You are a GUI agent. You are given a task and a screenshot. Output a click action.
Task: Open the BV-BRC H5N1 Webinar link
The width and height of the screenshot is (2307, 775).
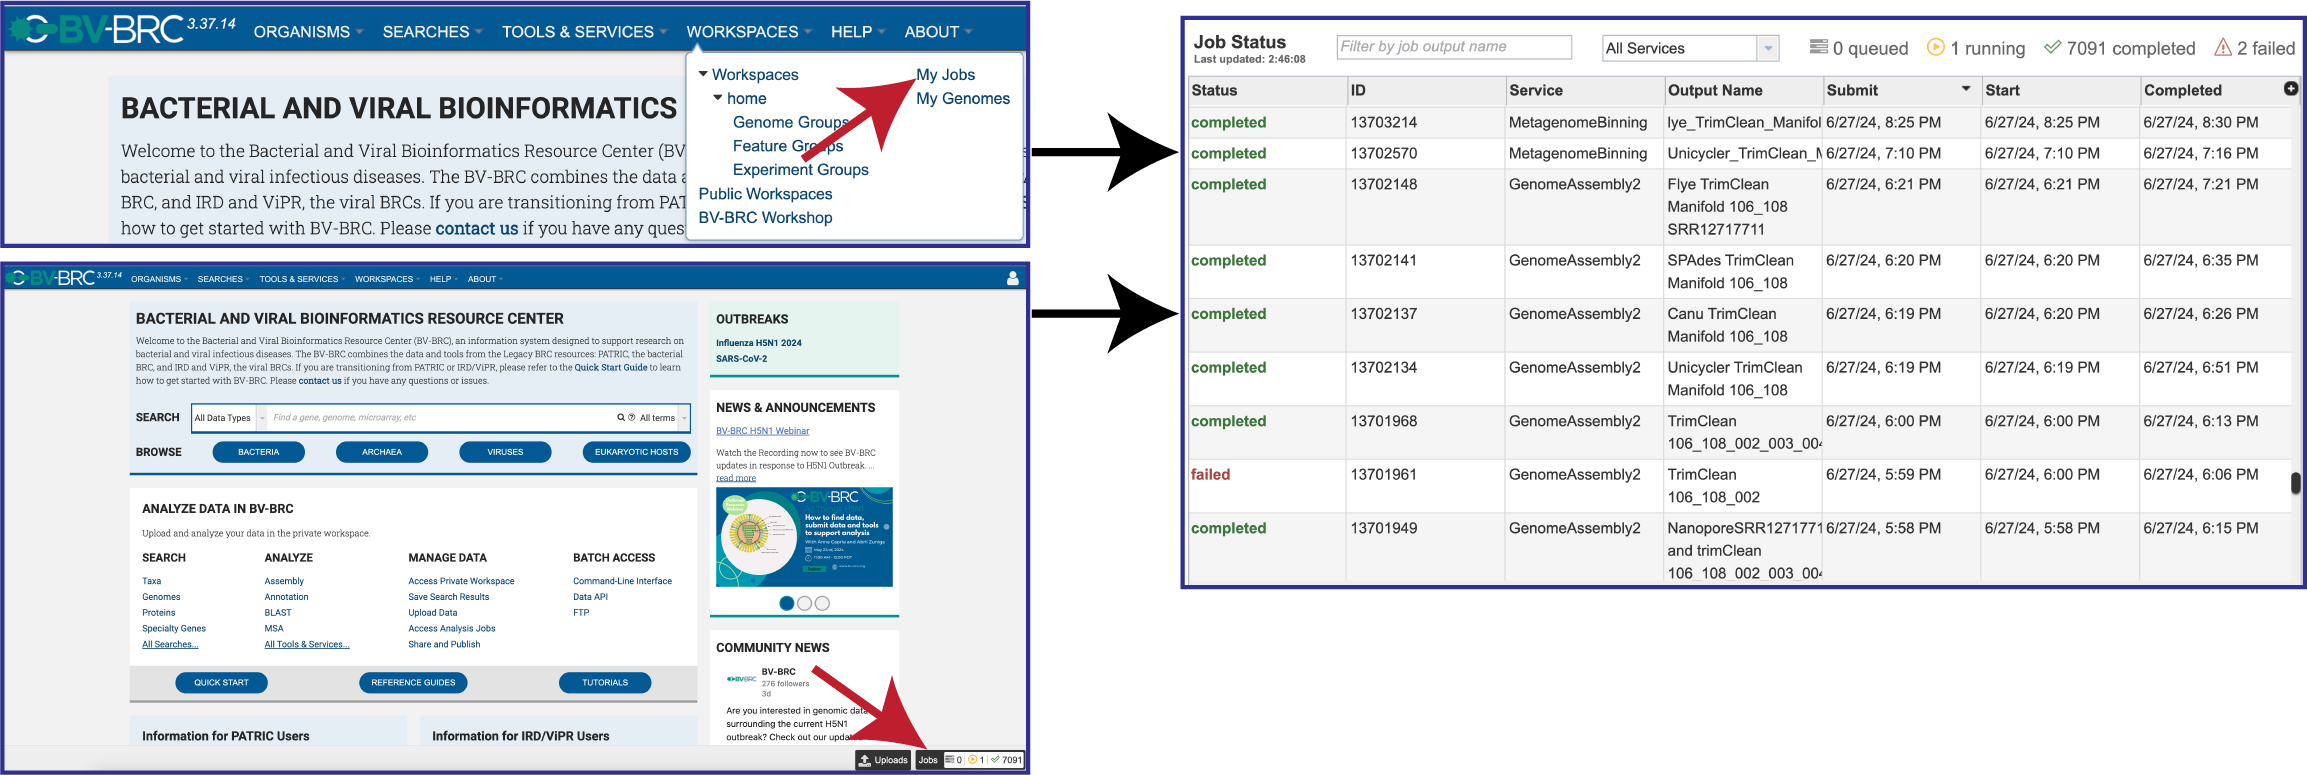[763, 431]
